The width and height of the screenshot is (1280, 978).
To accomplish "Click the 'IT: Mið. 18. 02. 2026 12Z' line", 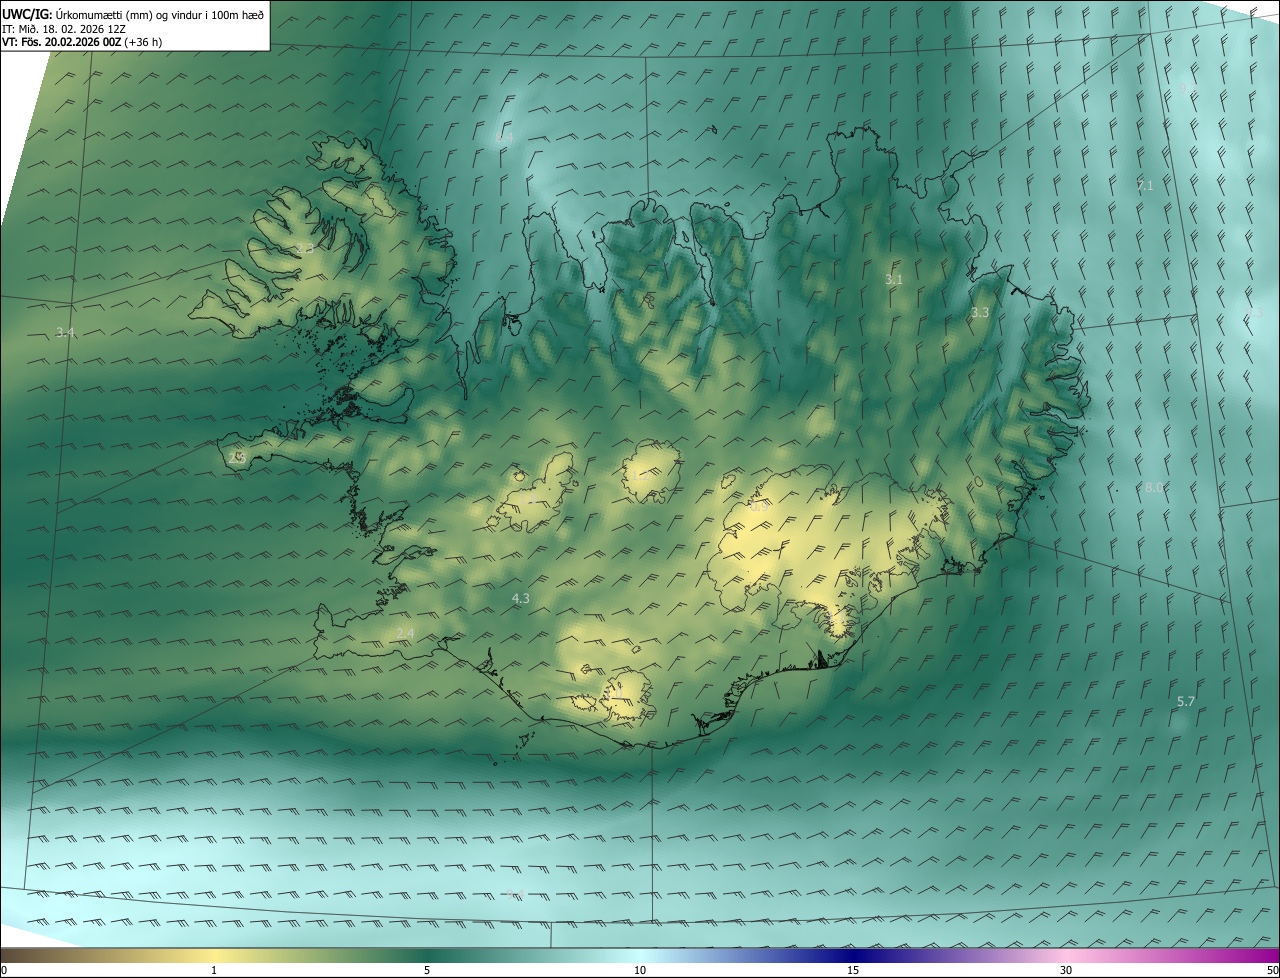I will tap(64, 28).
